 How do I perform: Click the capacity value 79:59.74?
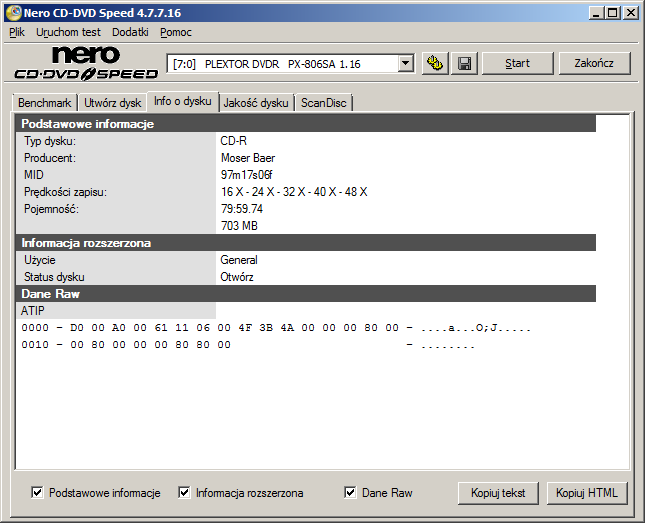tap(241, 209)
